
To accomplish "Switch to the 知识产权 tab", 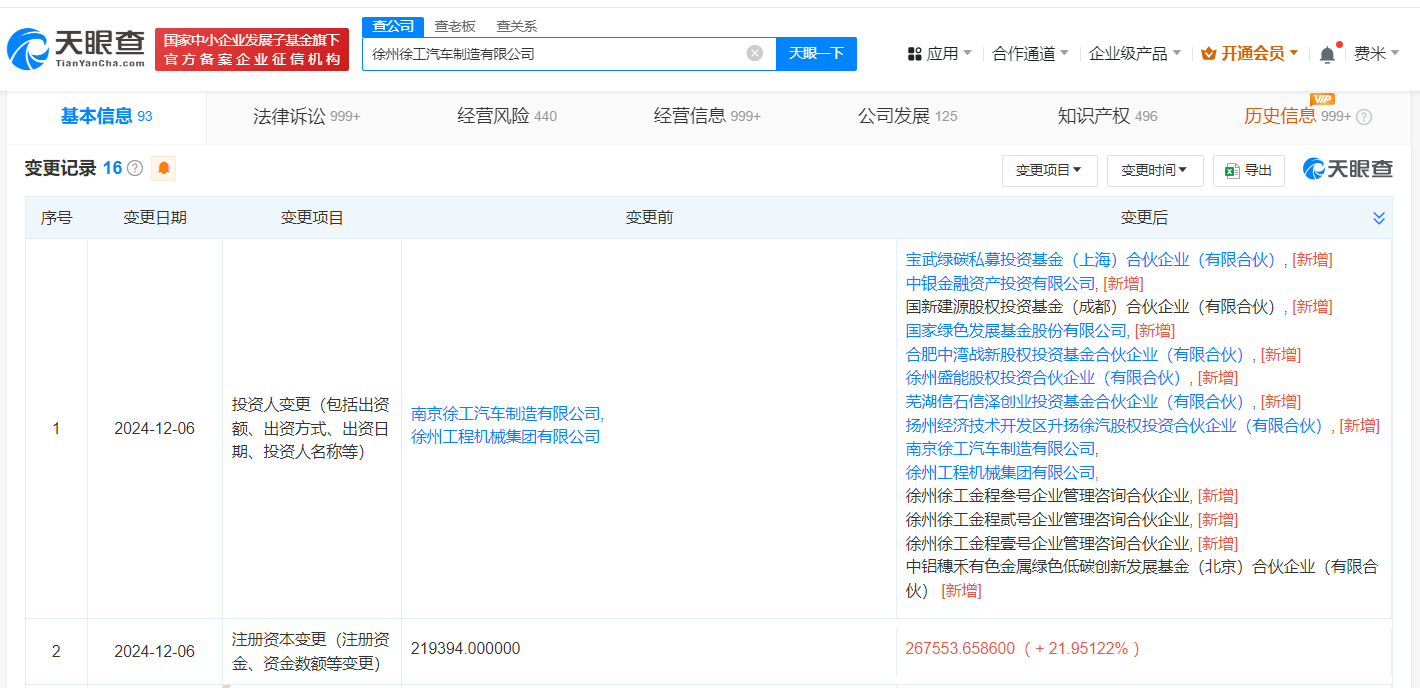I will click(x=1107, y=116).
